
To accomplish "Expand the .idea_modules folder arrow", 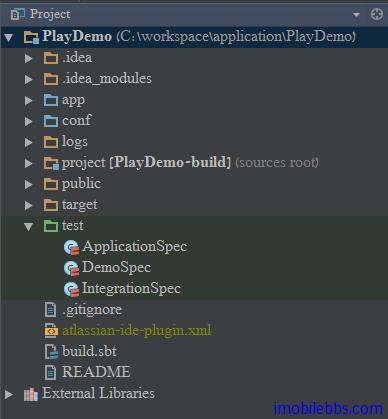I will tap(29, 79).
